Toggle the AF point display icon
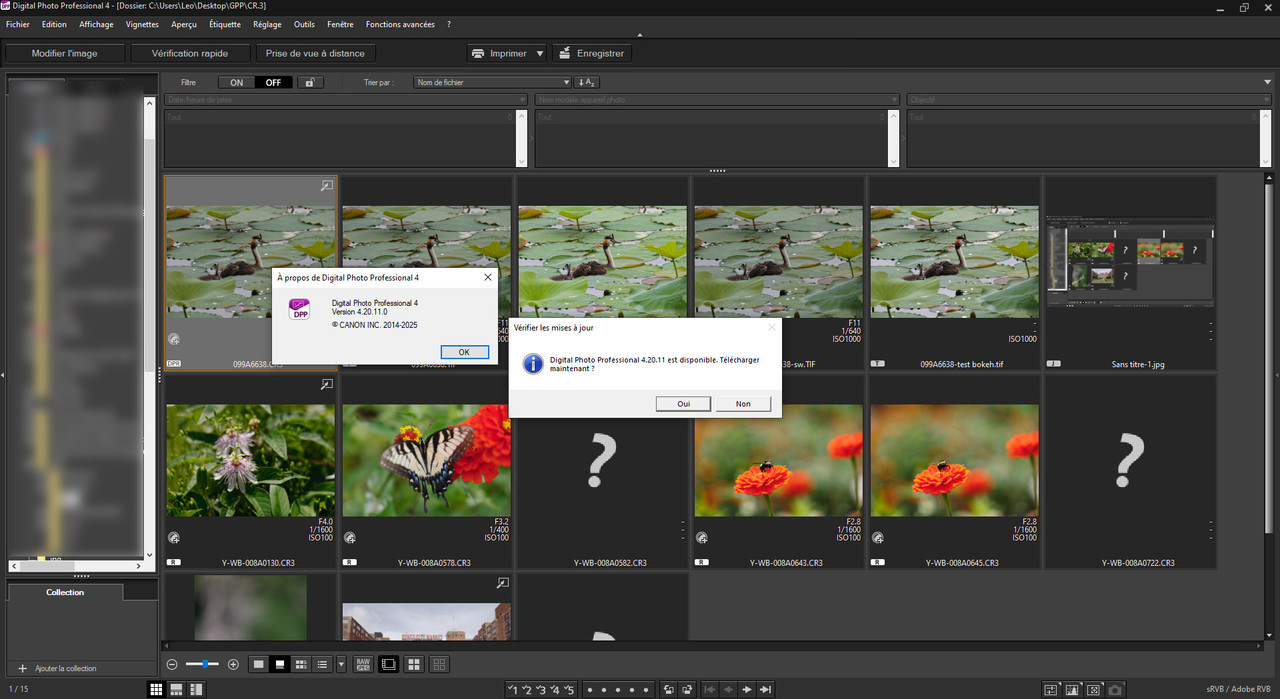The width and height of the screenshot is (1280, 699). (1094, 689)
